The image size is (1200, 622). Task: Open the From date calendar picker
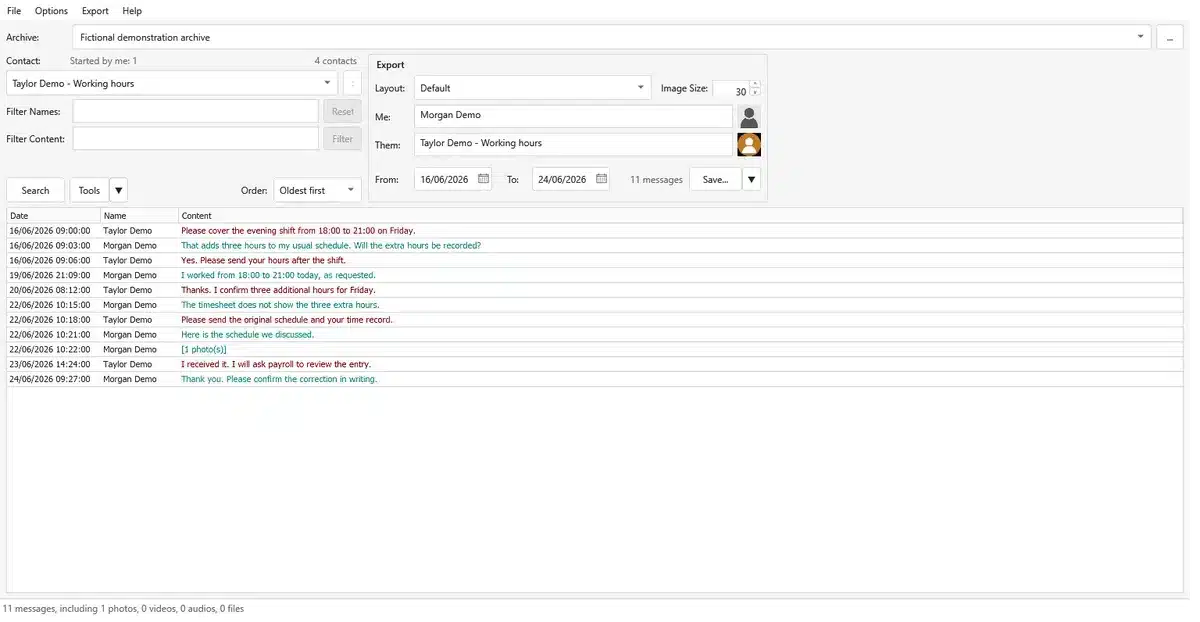(484, 179)
